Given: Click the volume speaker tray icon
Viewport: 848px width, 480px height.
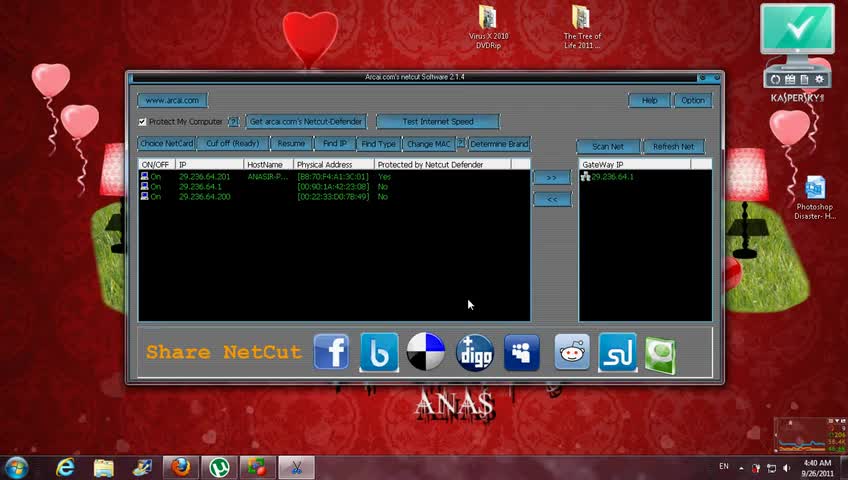Looking at the screenshot, I should point(787,468).
